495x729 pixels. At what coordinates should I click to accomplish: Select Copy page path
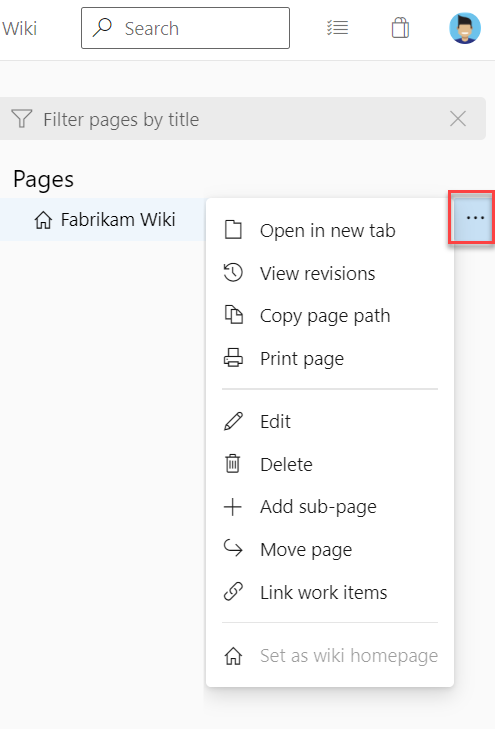pyautogui.click(x=330, y=316)
